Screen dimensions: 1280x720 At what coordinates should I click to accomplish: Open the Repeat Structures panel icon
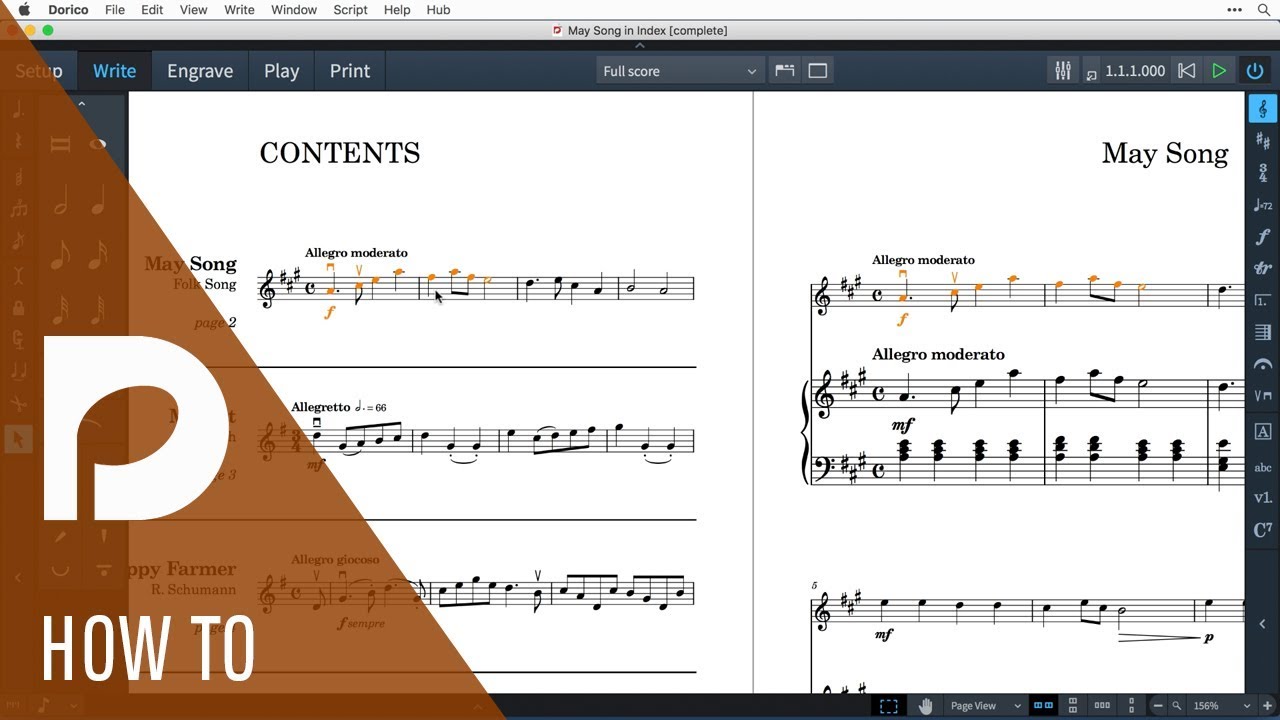point(1262,300)
